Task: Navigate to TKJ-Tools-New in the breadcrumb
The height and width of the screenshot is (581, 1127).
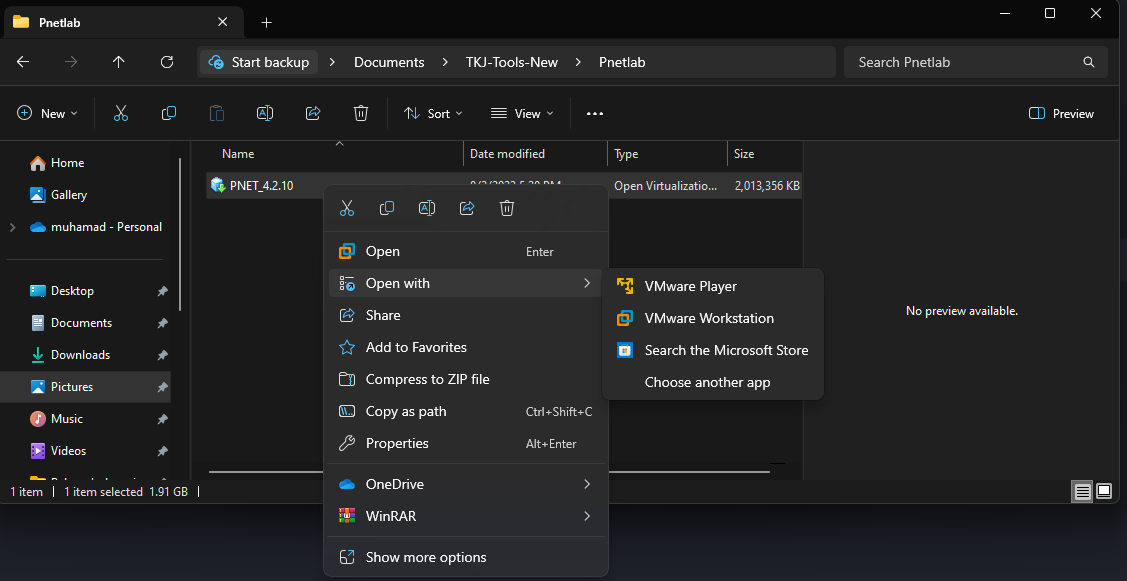Action: pyautogui.click(x=512, y=62)
